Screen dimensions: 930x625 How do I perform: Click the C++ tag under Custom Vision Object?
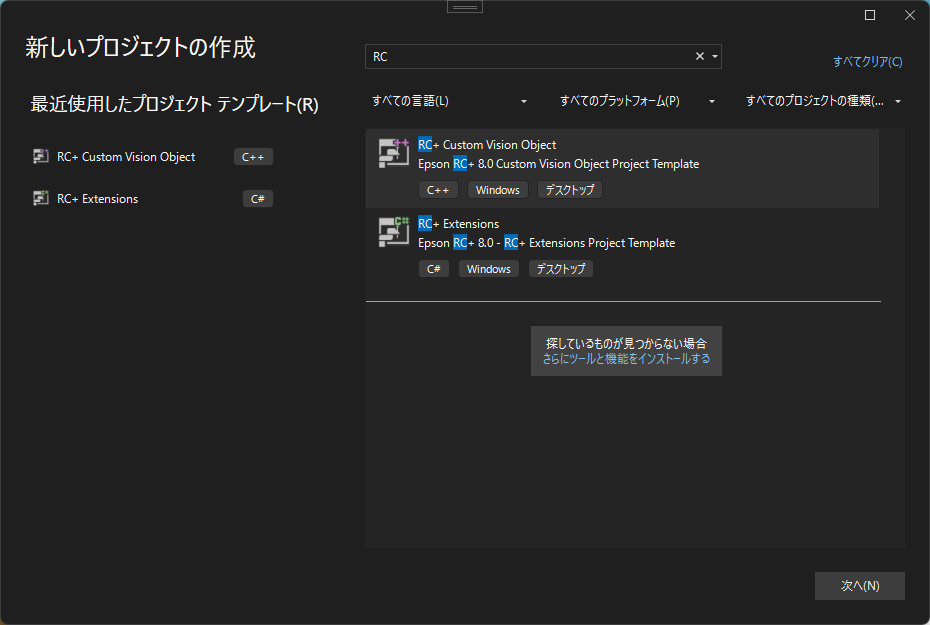click(x=438, y=190)
